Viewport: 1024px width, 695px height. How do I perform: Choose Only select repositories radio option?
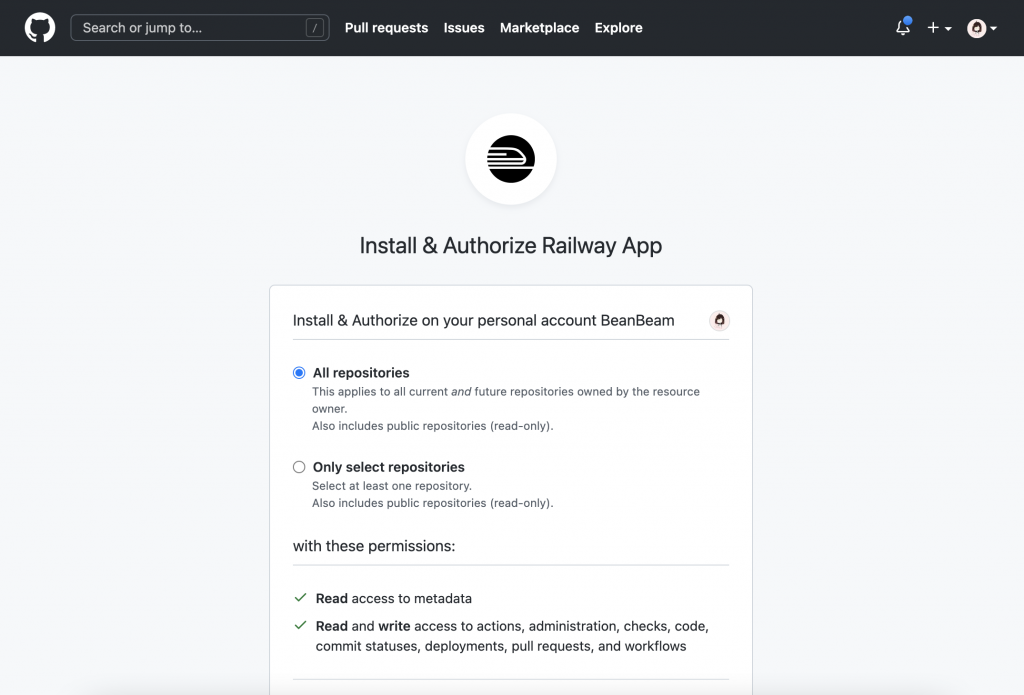(299, 467)
